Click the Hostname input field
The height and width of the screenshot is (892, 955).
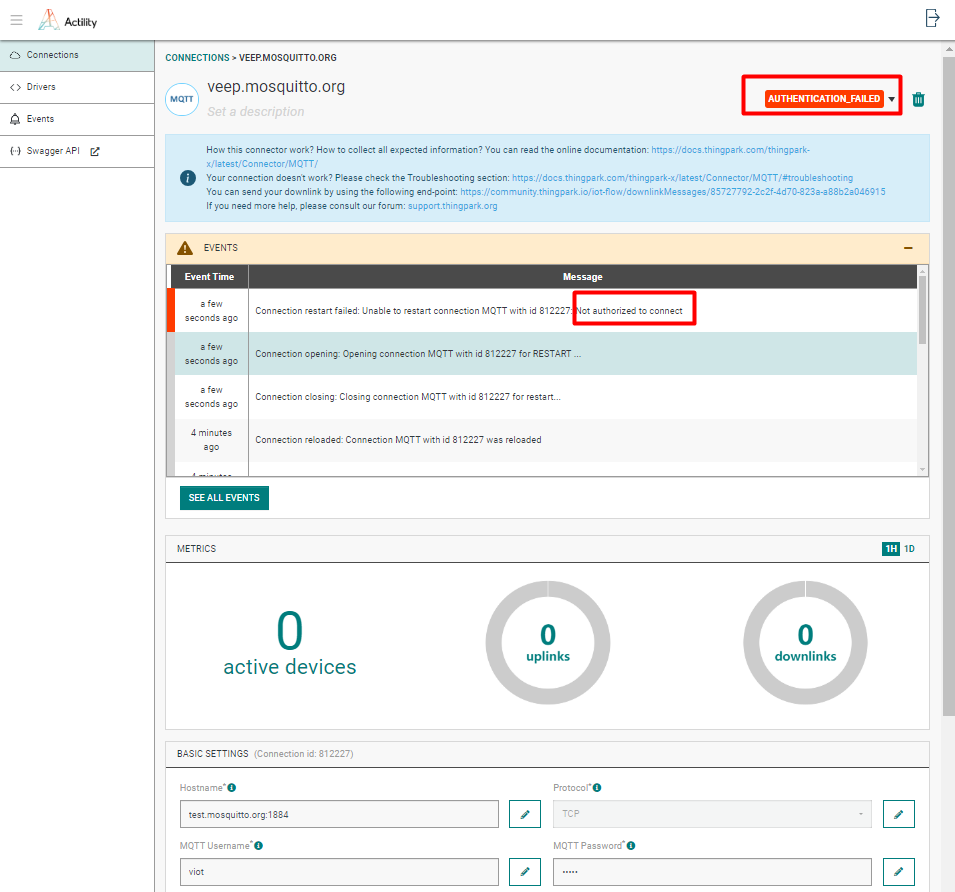(x=339, y=814)
